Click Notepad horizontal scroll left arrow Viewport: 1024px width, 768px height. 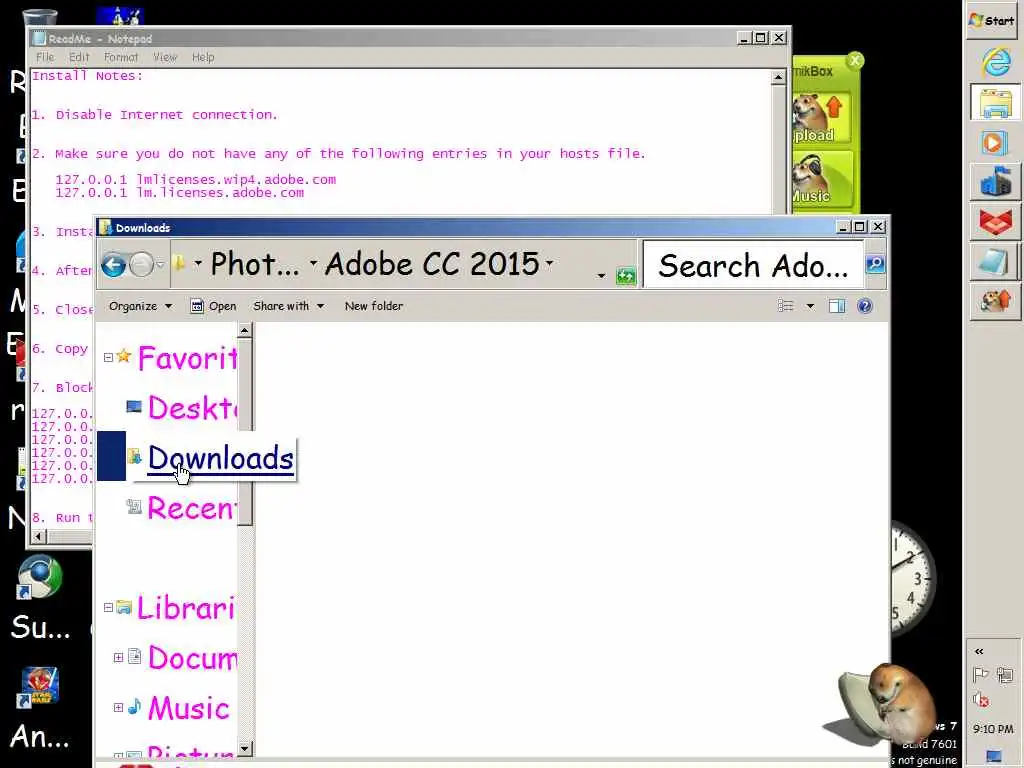pyautogui.click(x=39, y=537)
